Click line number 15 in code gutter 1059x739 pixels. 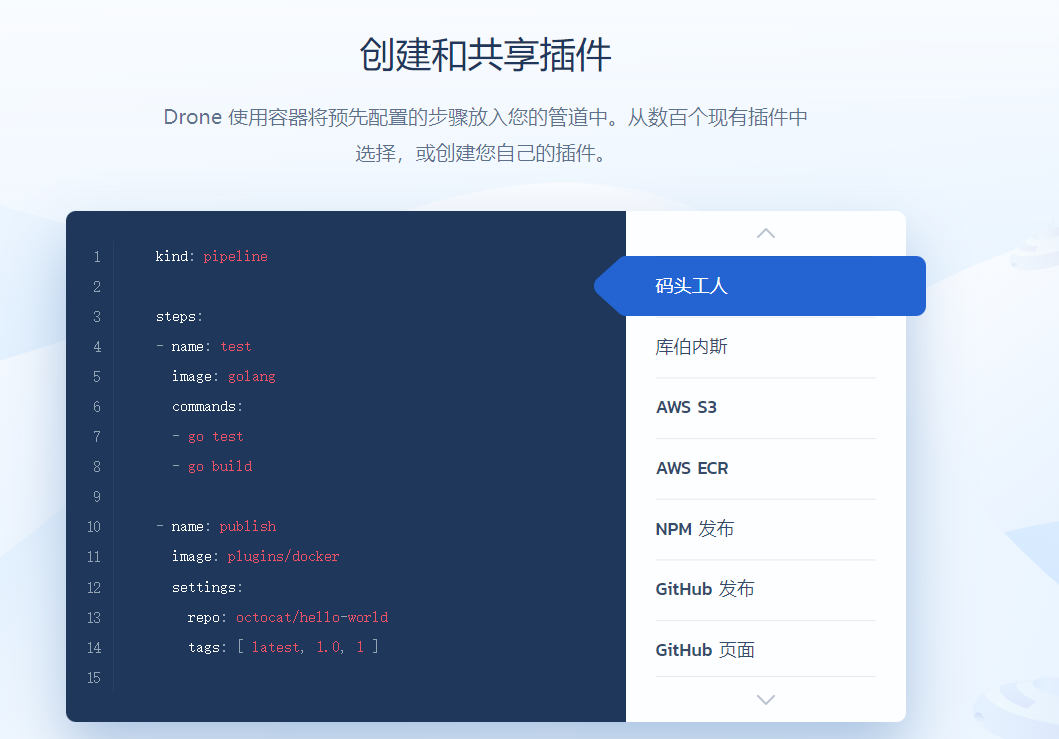click(x=94, y=678)
